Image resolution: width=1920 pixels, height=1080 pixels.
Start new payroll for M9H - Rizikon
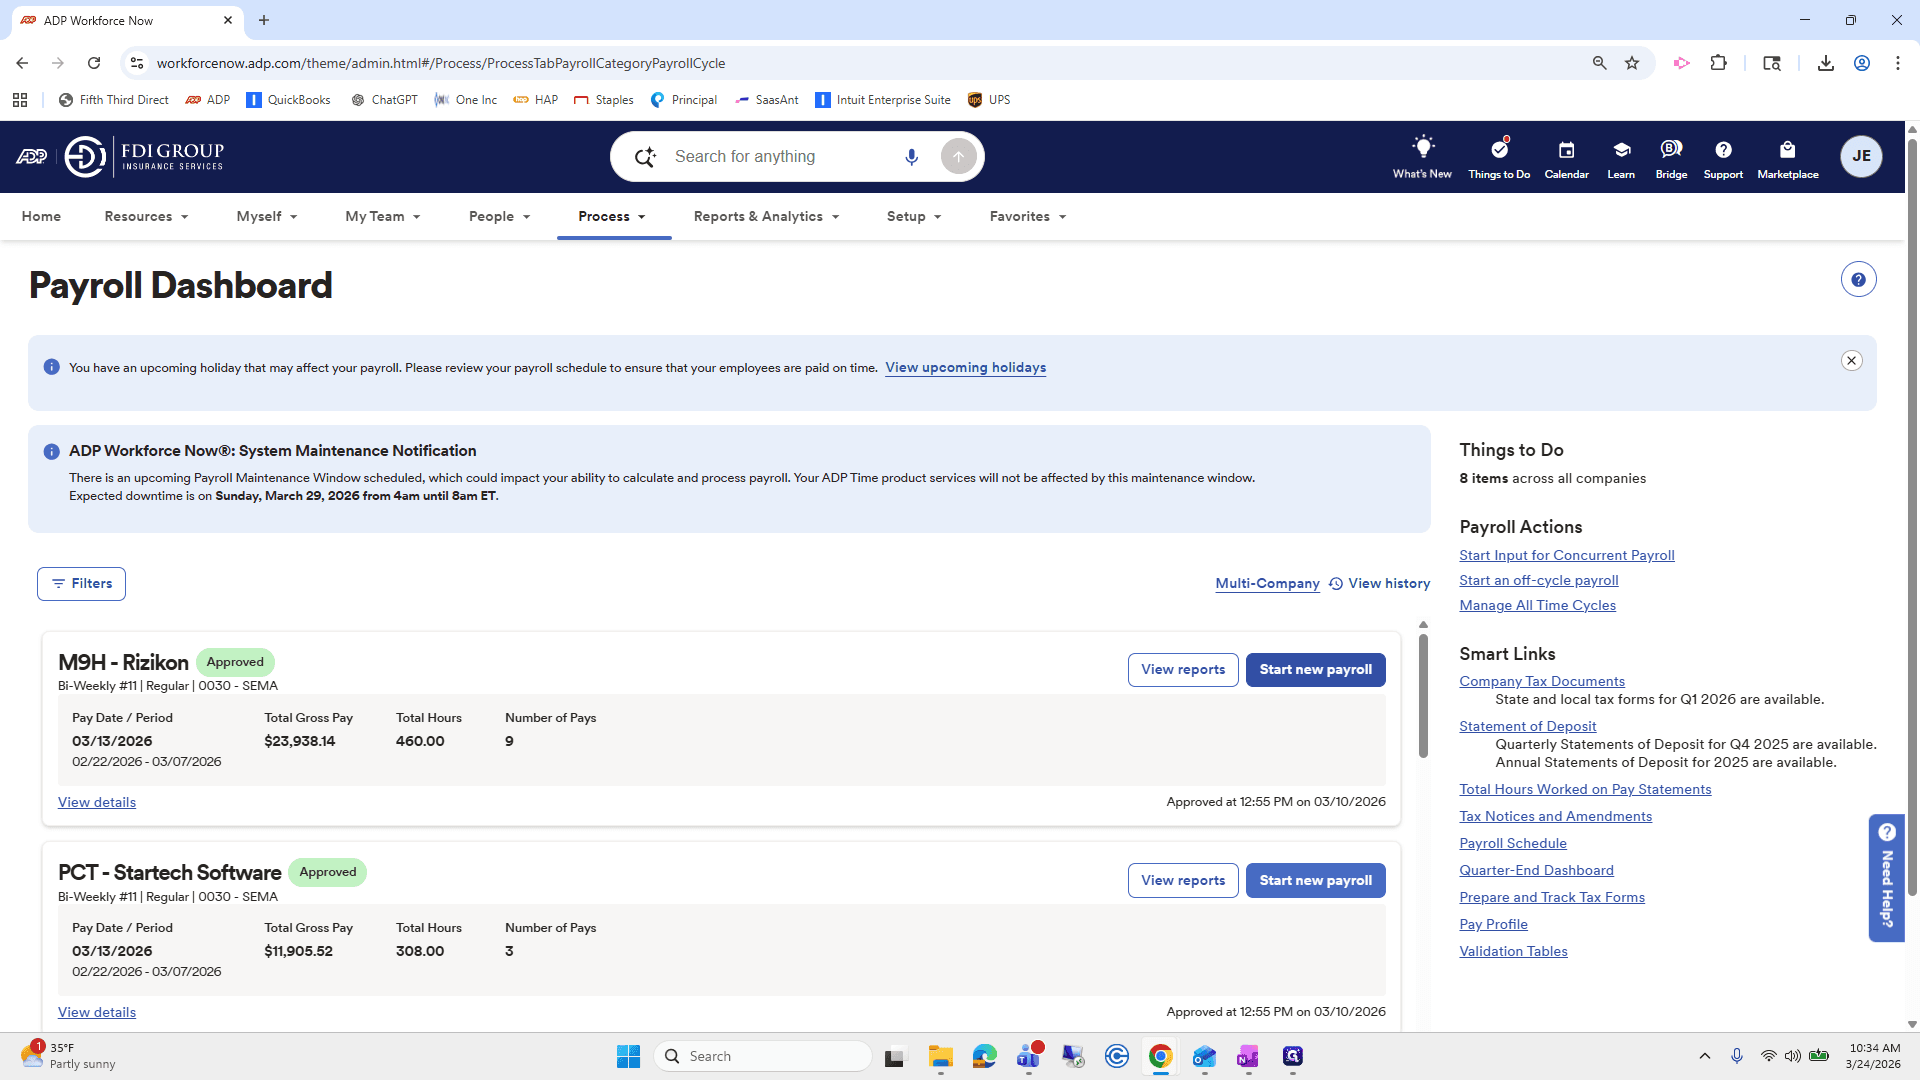pos(1315,670)
